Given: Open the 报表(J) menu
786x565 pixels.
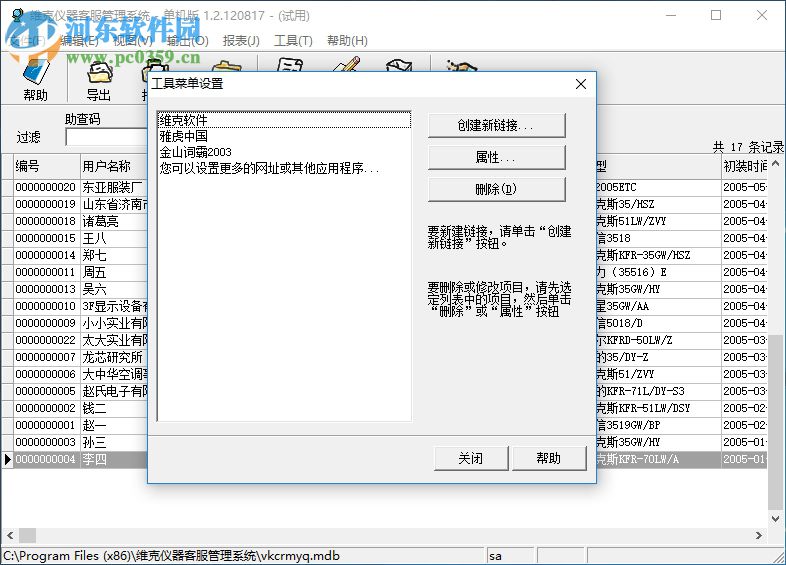Looking at the screenshot, I should point(241,41).
